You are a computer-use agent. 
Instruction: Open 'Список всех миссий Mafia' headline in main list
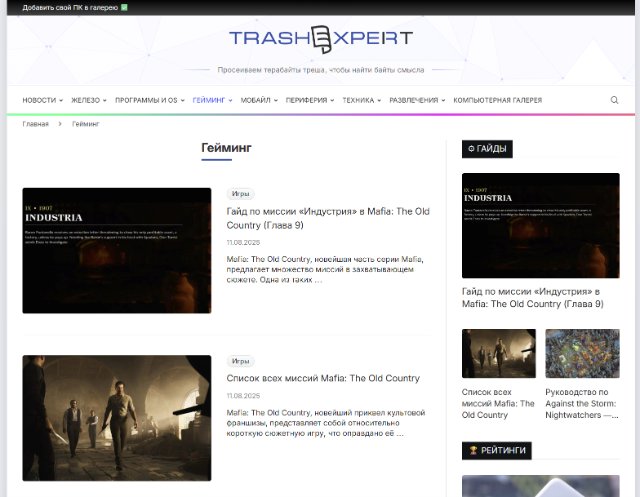click(x=323, y=378)
